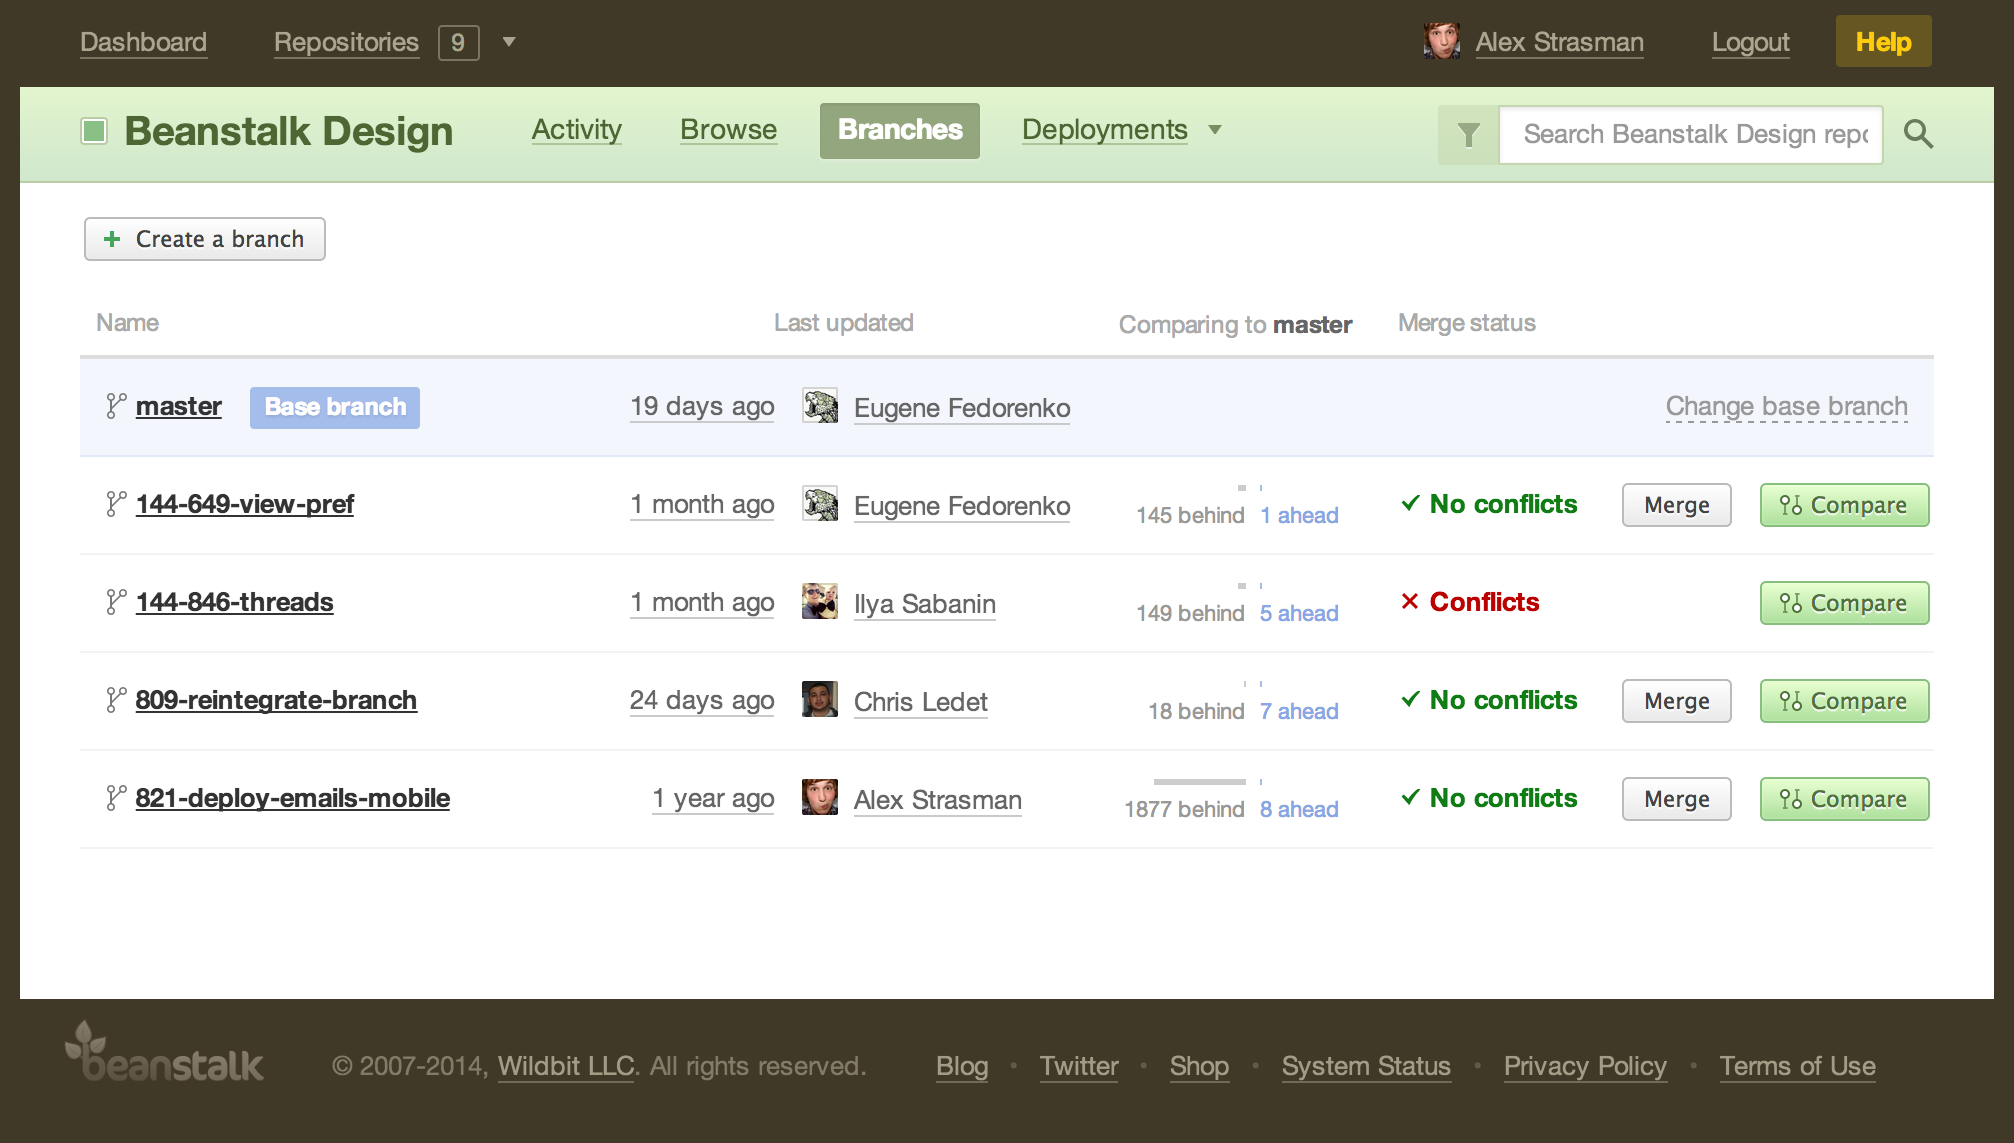The image size is (2014, 1143).
Task: Click the magnifying glass search icon
Action: point(1918,134)
